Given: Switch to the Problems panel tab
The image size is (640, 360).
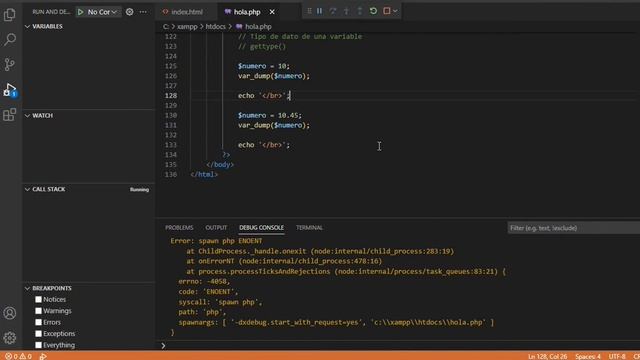Looking at the screenshot, I should (179, 227).
